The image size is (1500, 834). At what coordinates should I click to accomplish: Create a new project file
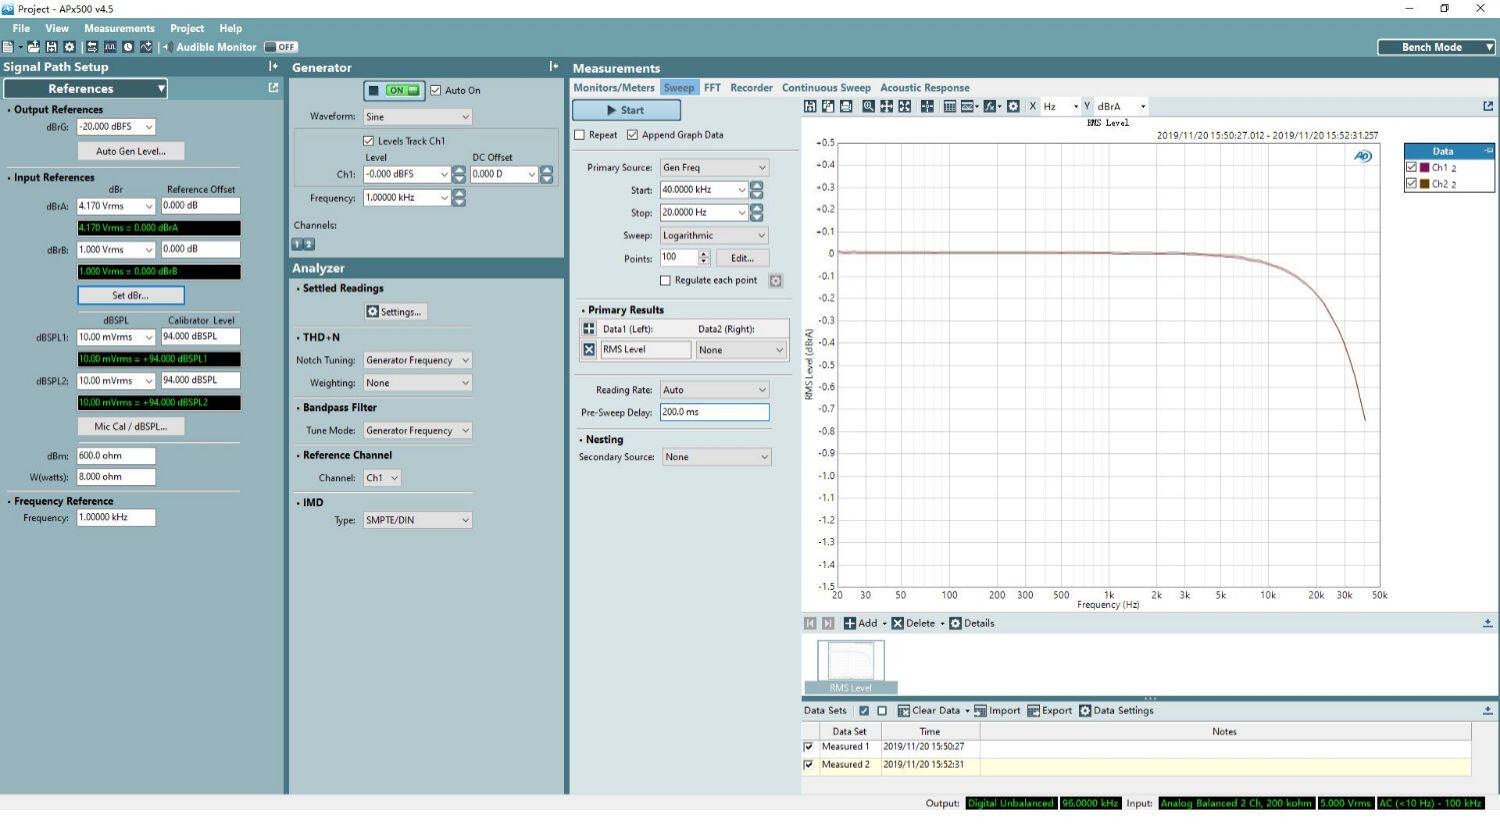coord(9,47)
